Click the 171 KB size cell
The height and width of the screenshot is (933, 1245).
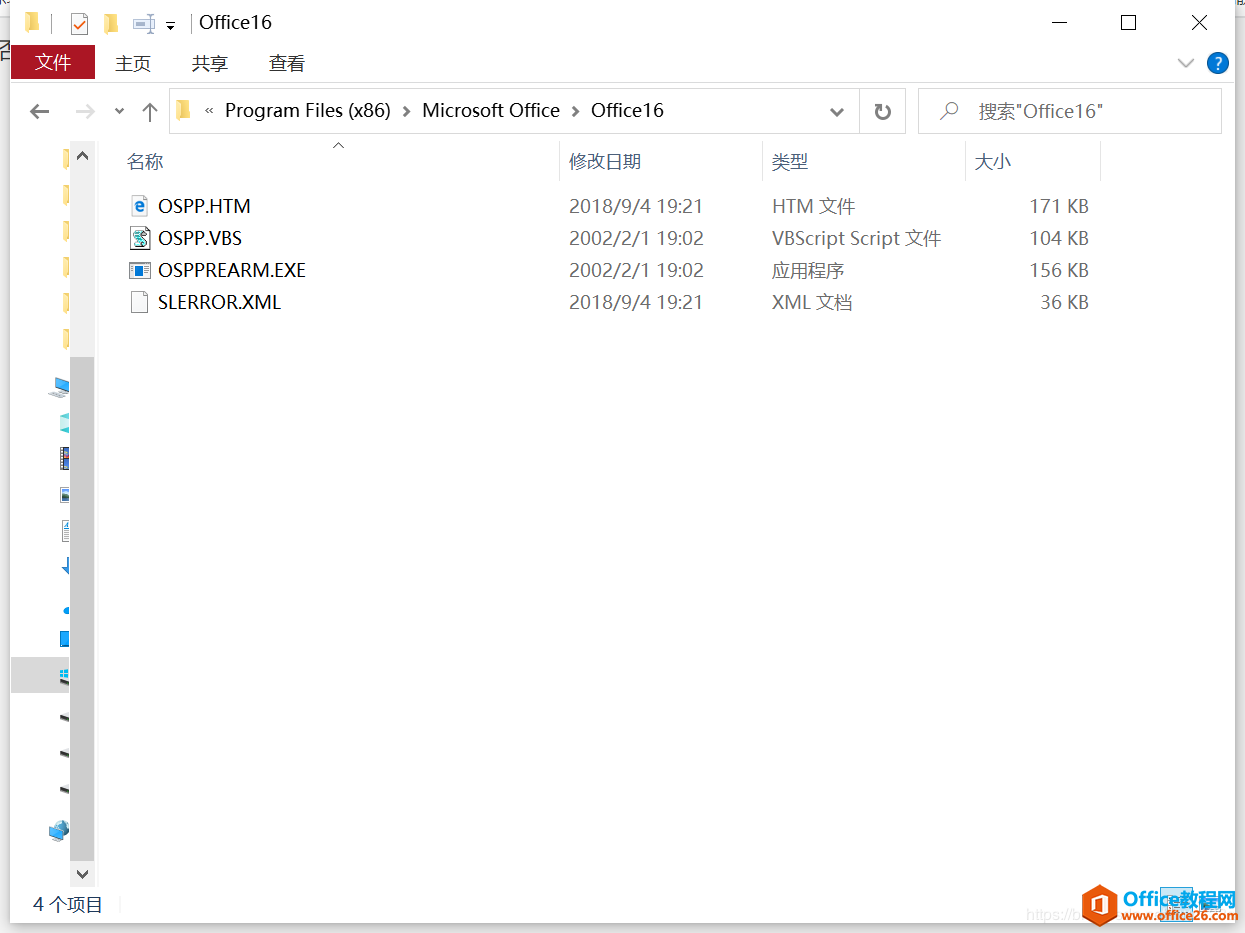1059,206
